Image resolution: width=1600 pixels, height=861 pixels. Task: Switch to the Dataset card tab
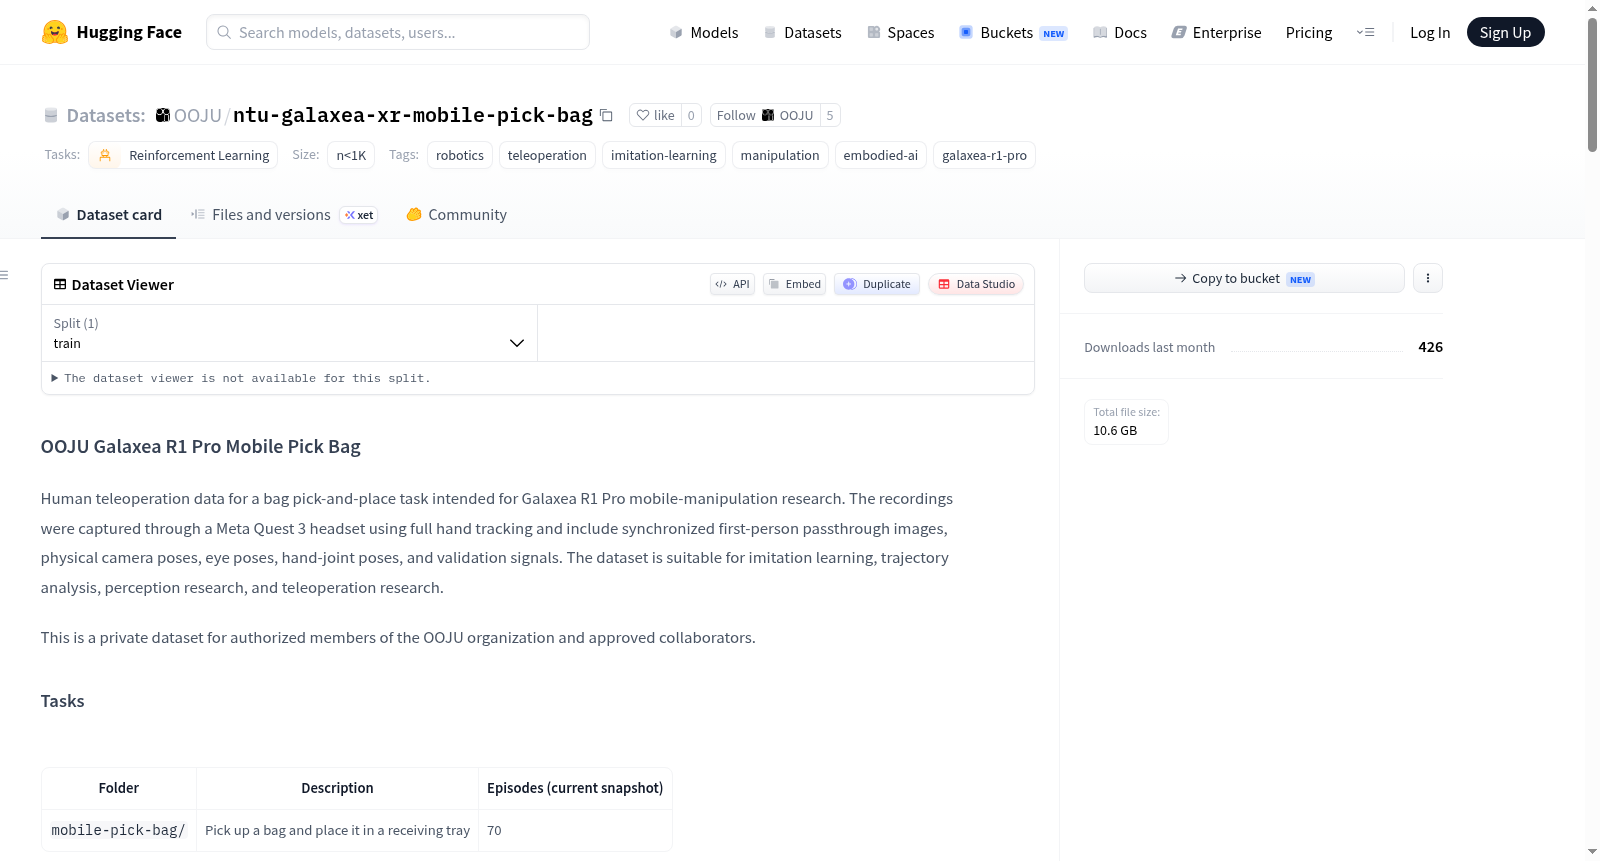(109, 215)
